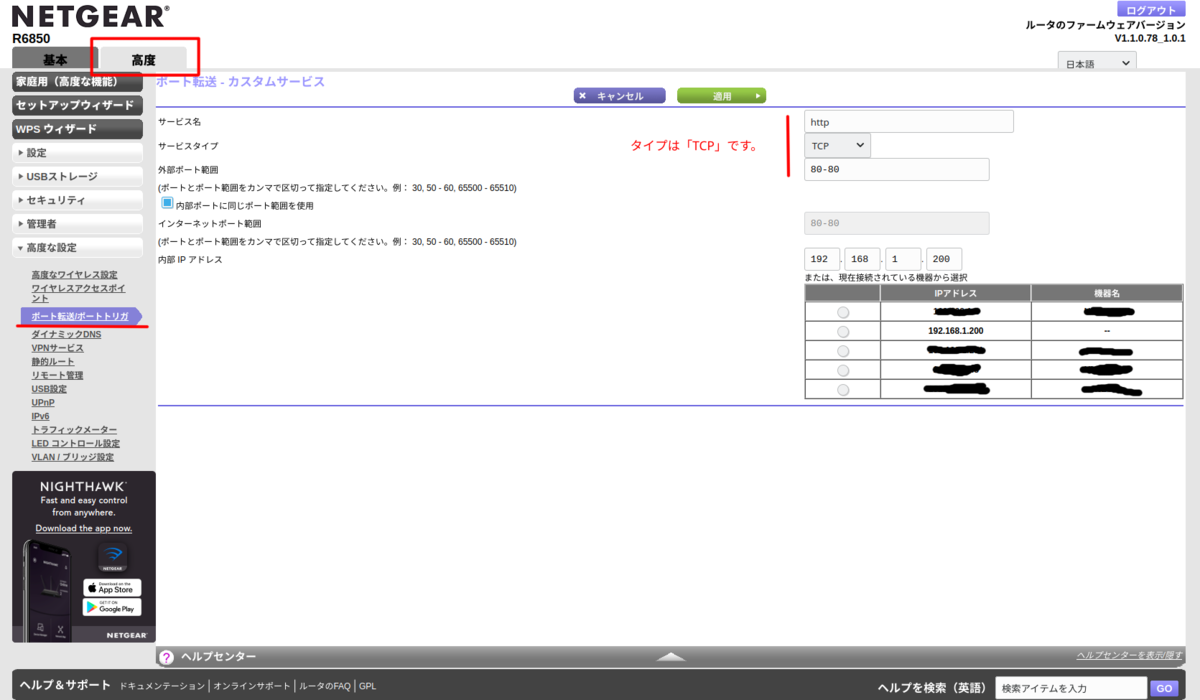Focus the third IP octet field 1
The width and height of the screenshot is (1200, 700).
(x=903, y=259)
